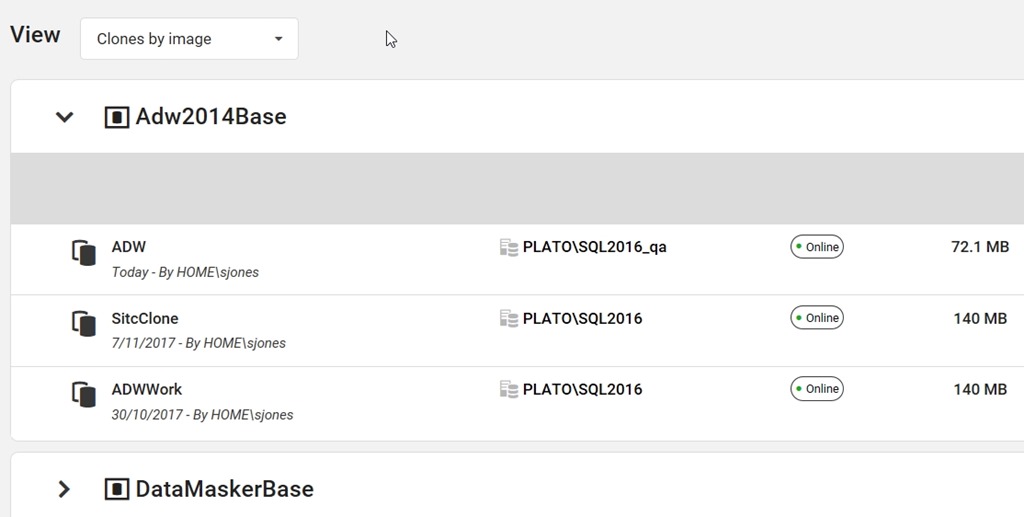Click the PLATO\SQL2016_qa instance name
1024x517 pixels.
594,247
